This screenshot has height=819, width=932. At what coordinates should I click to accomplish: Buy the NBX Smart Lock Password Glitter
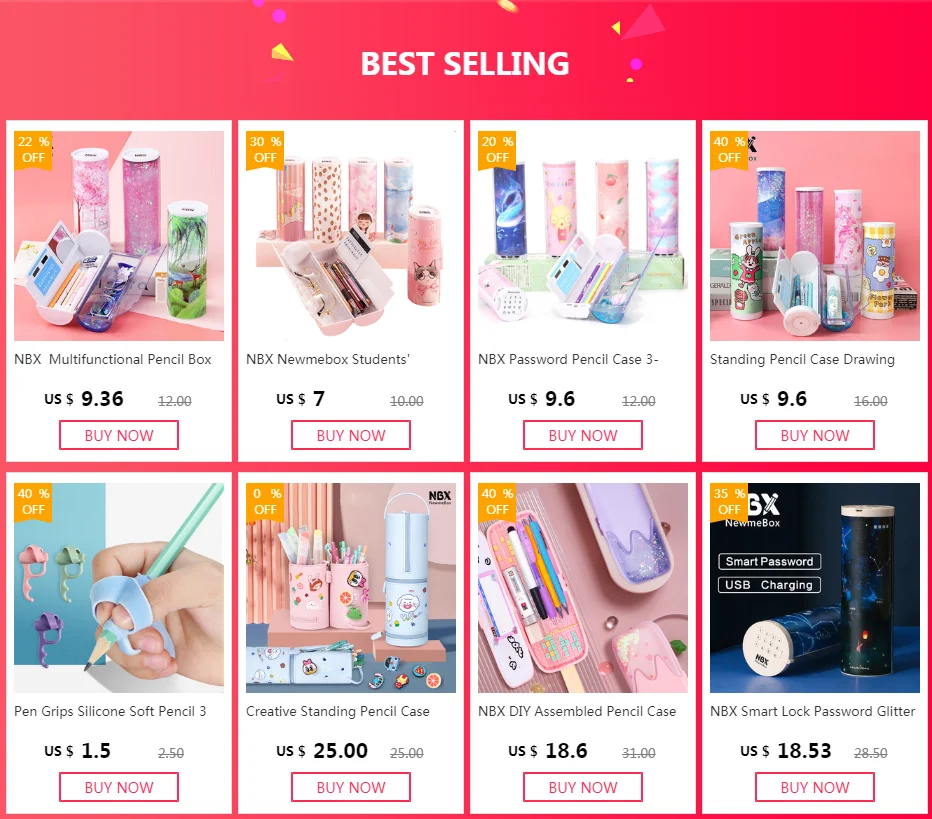(x=815, y=787)
